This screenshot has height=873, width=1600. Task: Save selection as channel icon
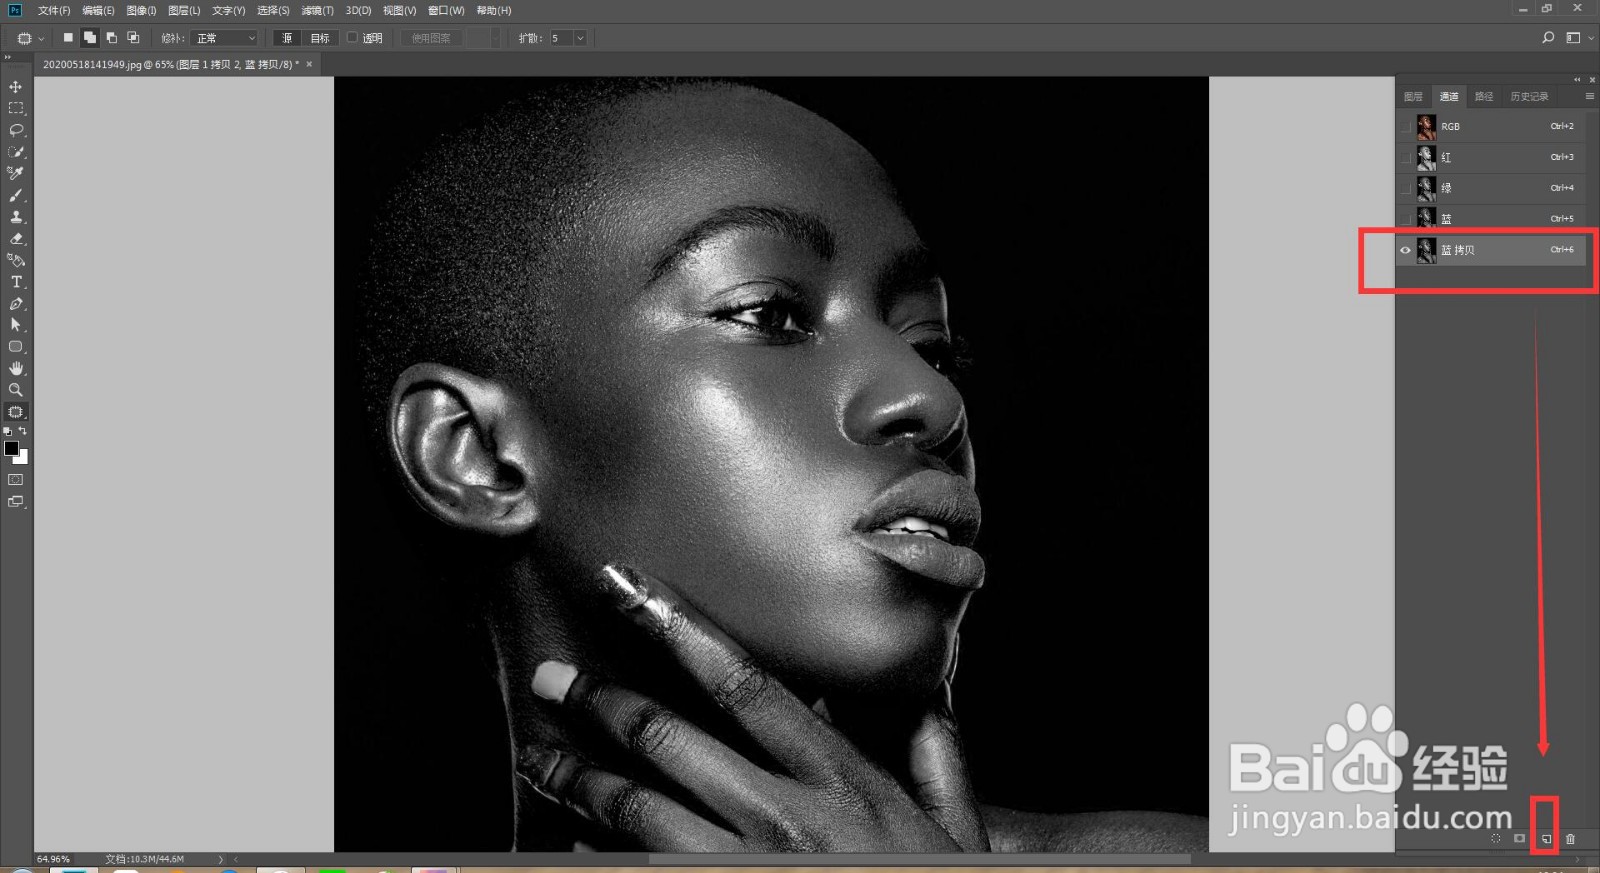(x=1520, y=839)
